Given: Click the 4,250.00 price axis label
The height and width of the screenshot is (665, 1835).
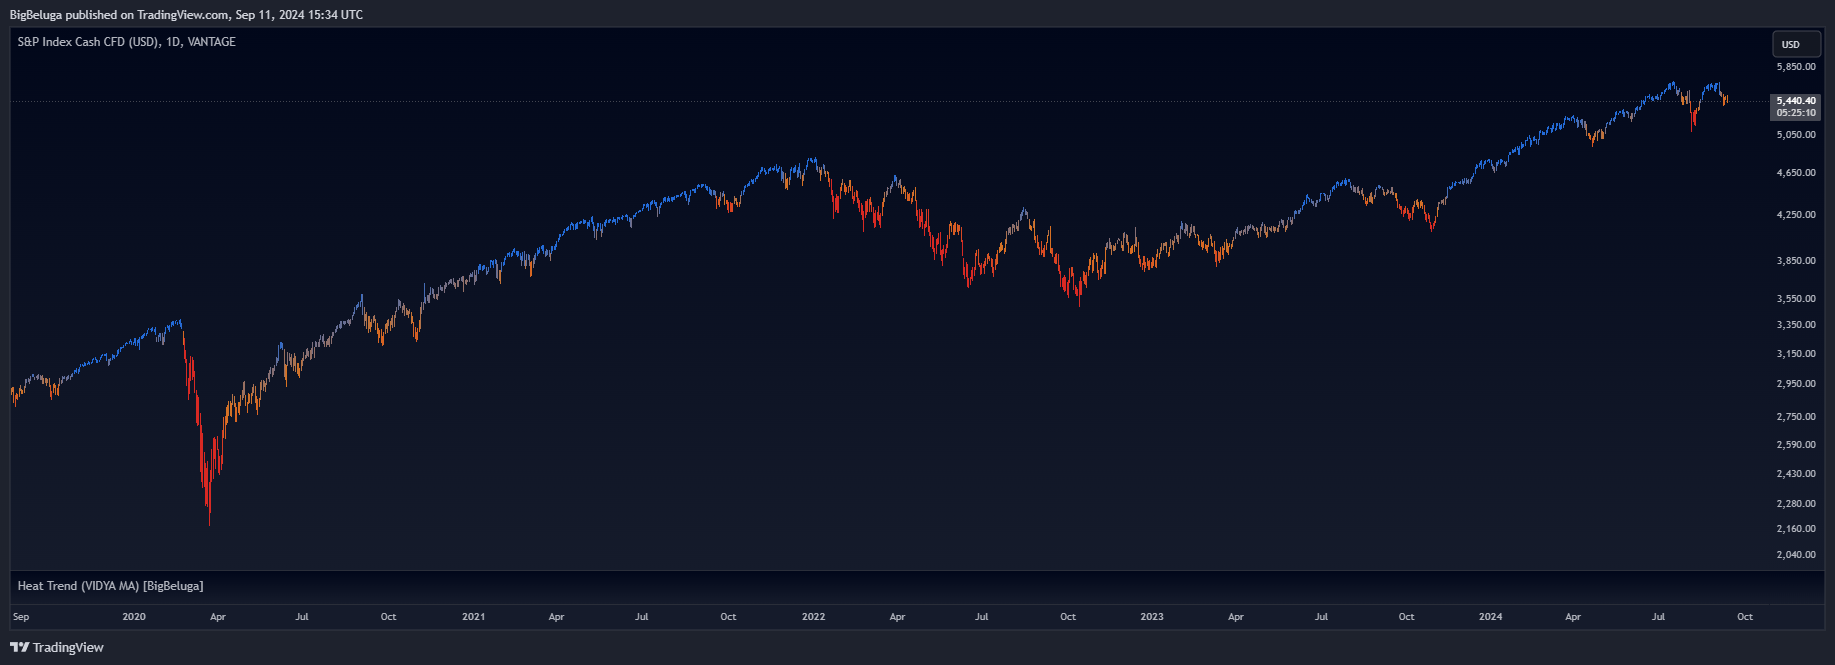Looking at the screenshot, I should pos(1796,215).
